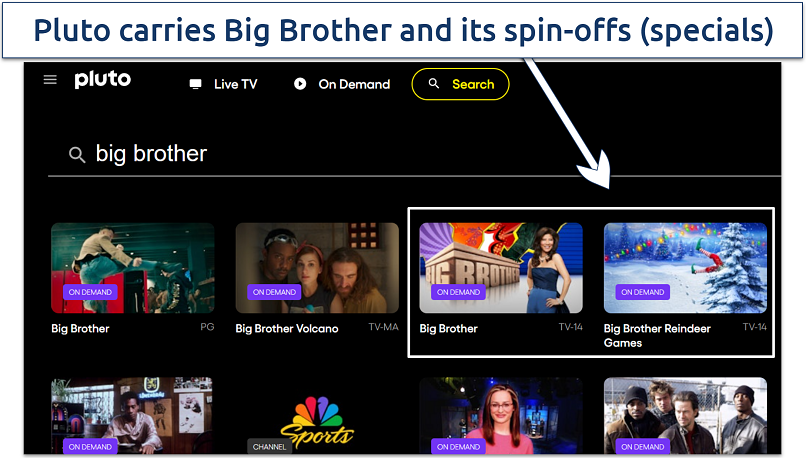
Task: Click the yellow Search button
Action: coord(461,84)
